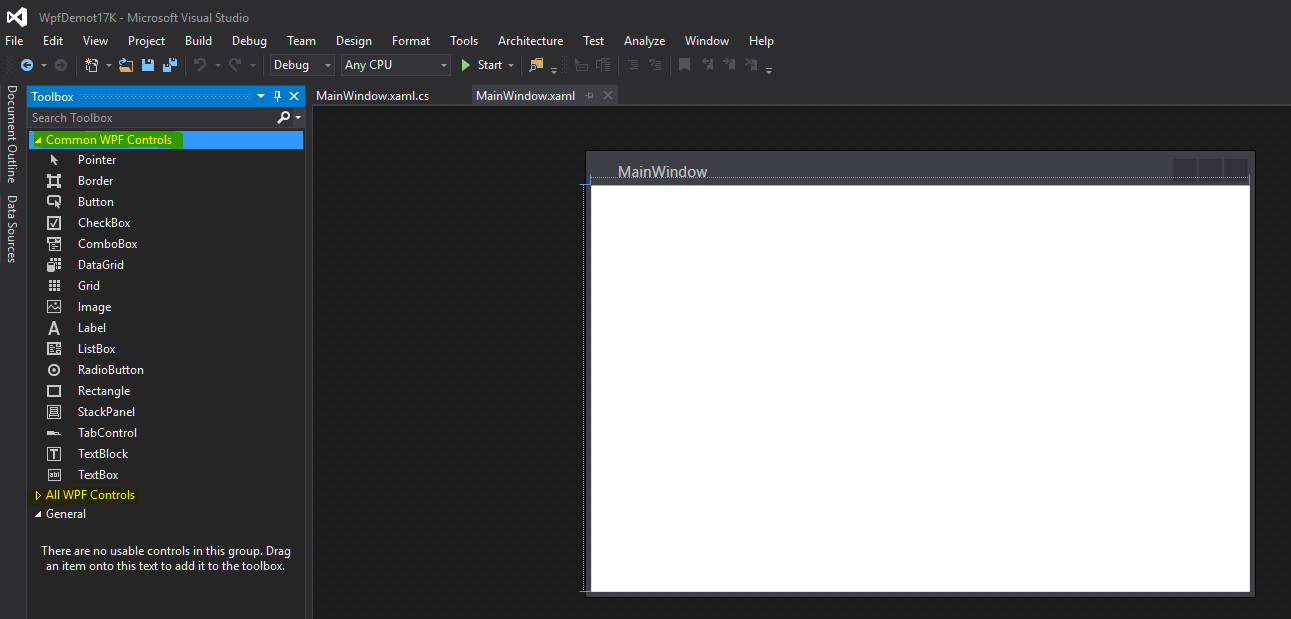1291x619 pixels.
Task: Select the Pointer tool in Toolbox
Action: (x=96, y=160)
